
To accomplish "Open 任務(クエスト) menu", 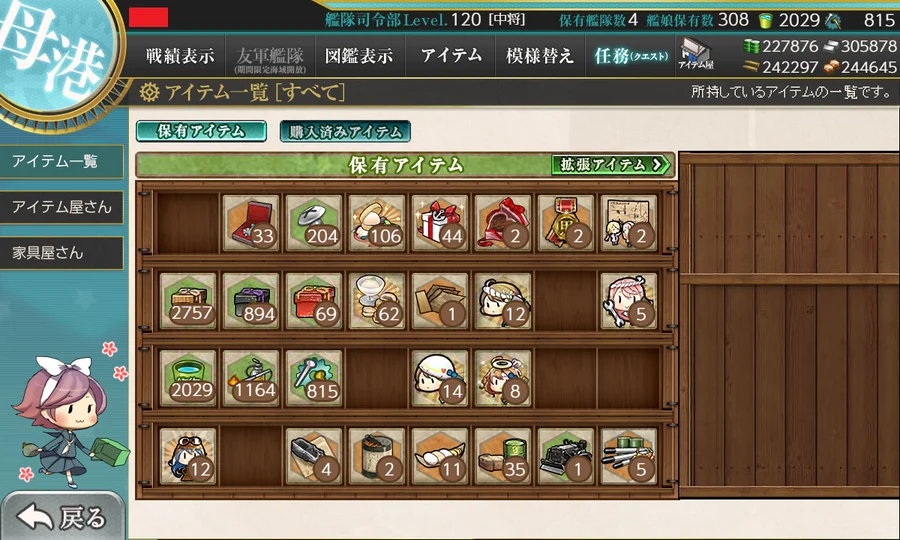I will 630,56.
